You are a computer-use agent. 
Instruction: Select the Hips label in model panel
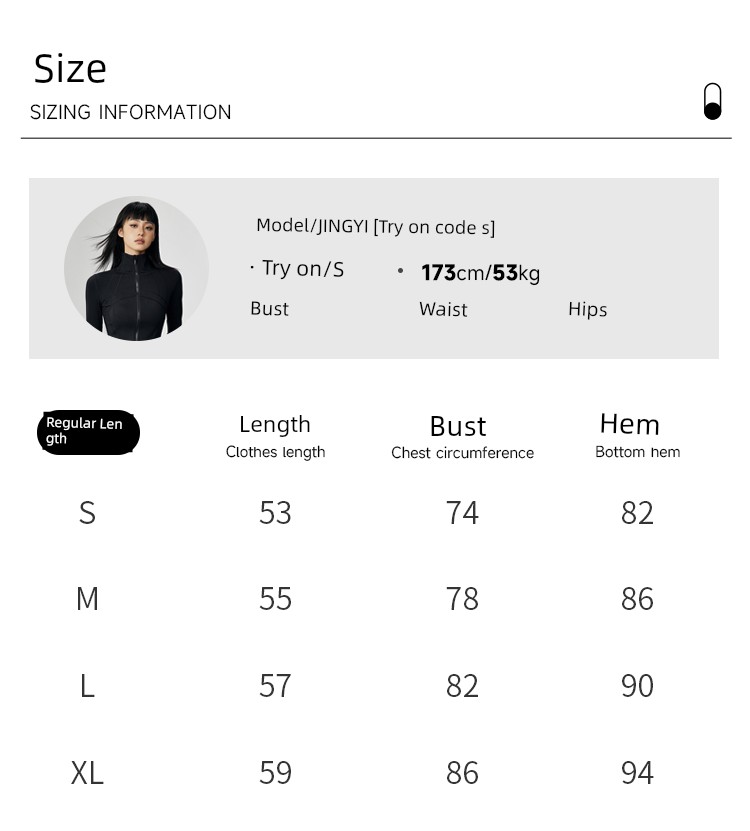pyautogui.click(x=587, y=309)
